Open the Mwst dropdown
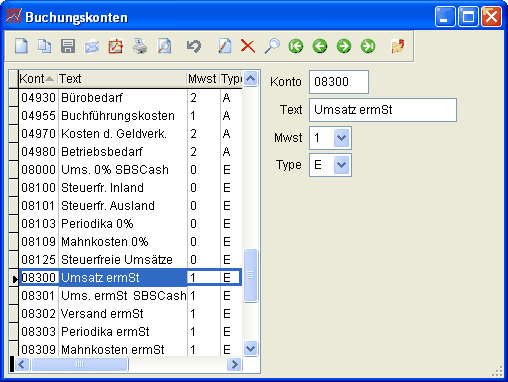Image resolution: width=508 pixels, height=382 pixels. coord(342,138)
